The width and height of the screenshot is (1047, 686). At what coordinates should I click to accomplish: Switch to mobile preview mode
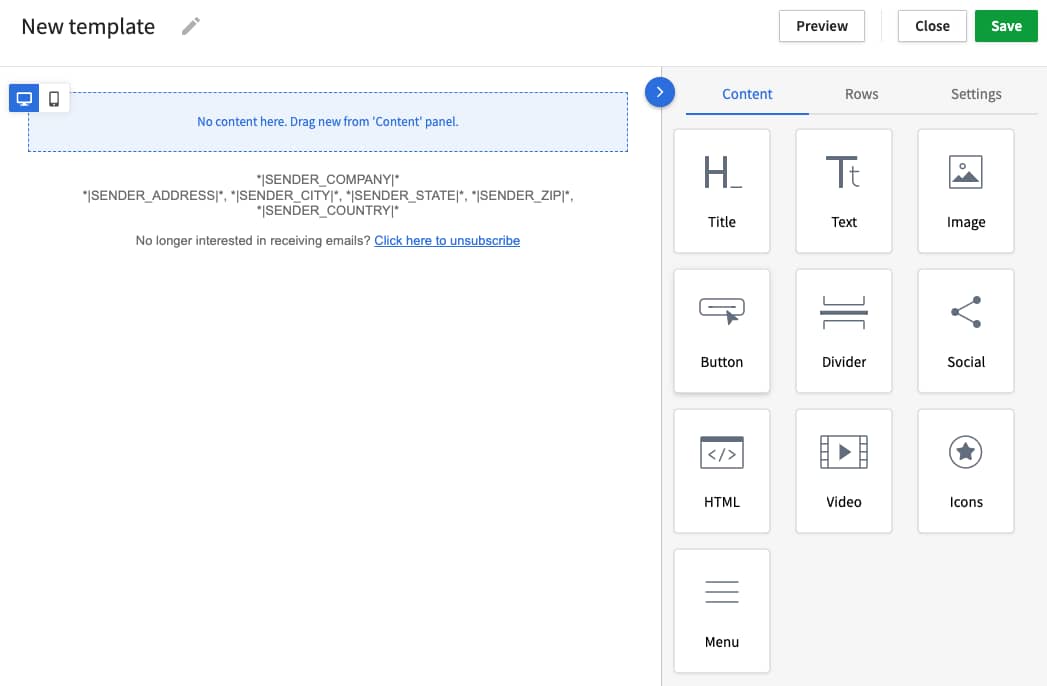tap(54, 98)
